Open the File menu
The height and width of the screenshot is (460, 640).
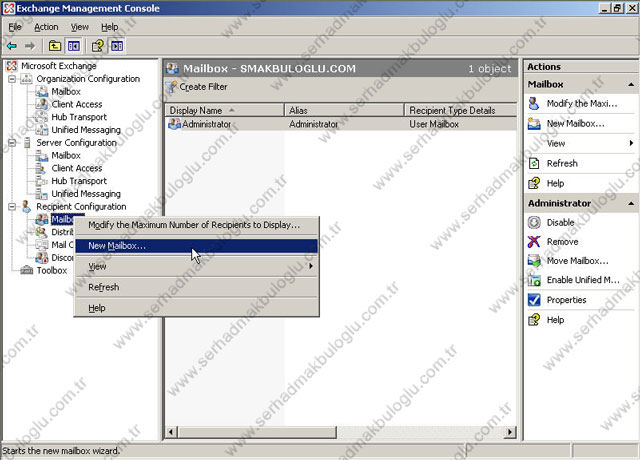tap(15, 27)
